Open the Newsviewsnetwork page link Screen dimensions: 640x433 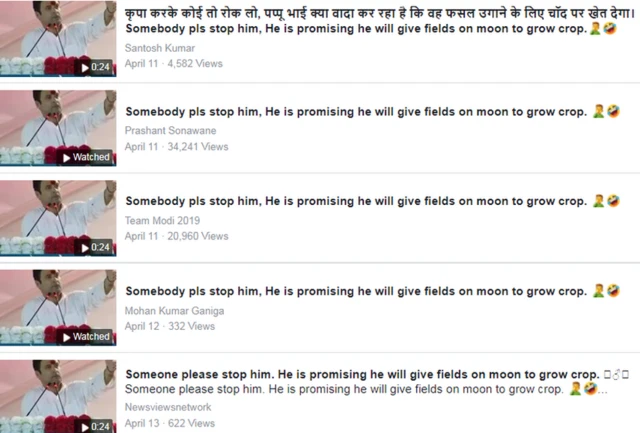tap(168, 407)
